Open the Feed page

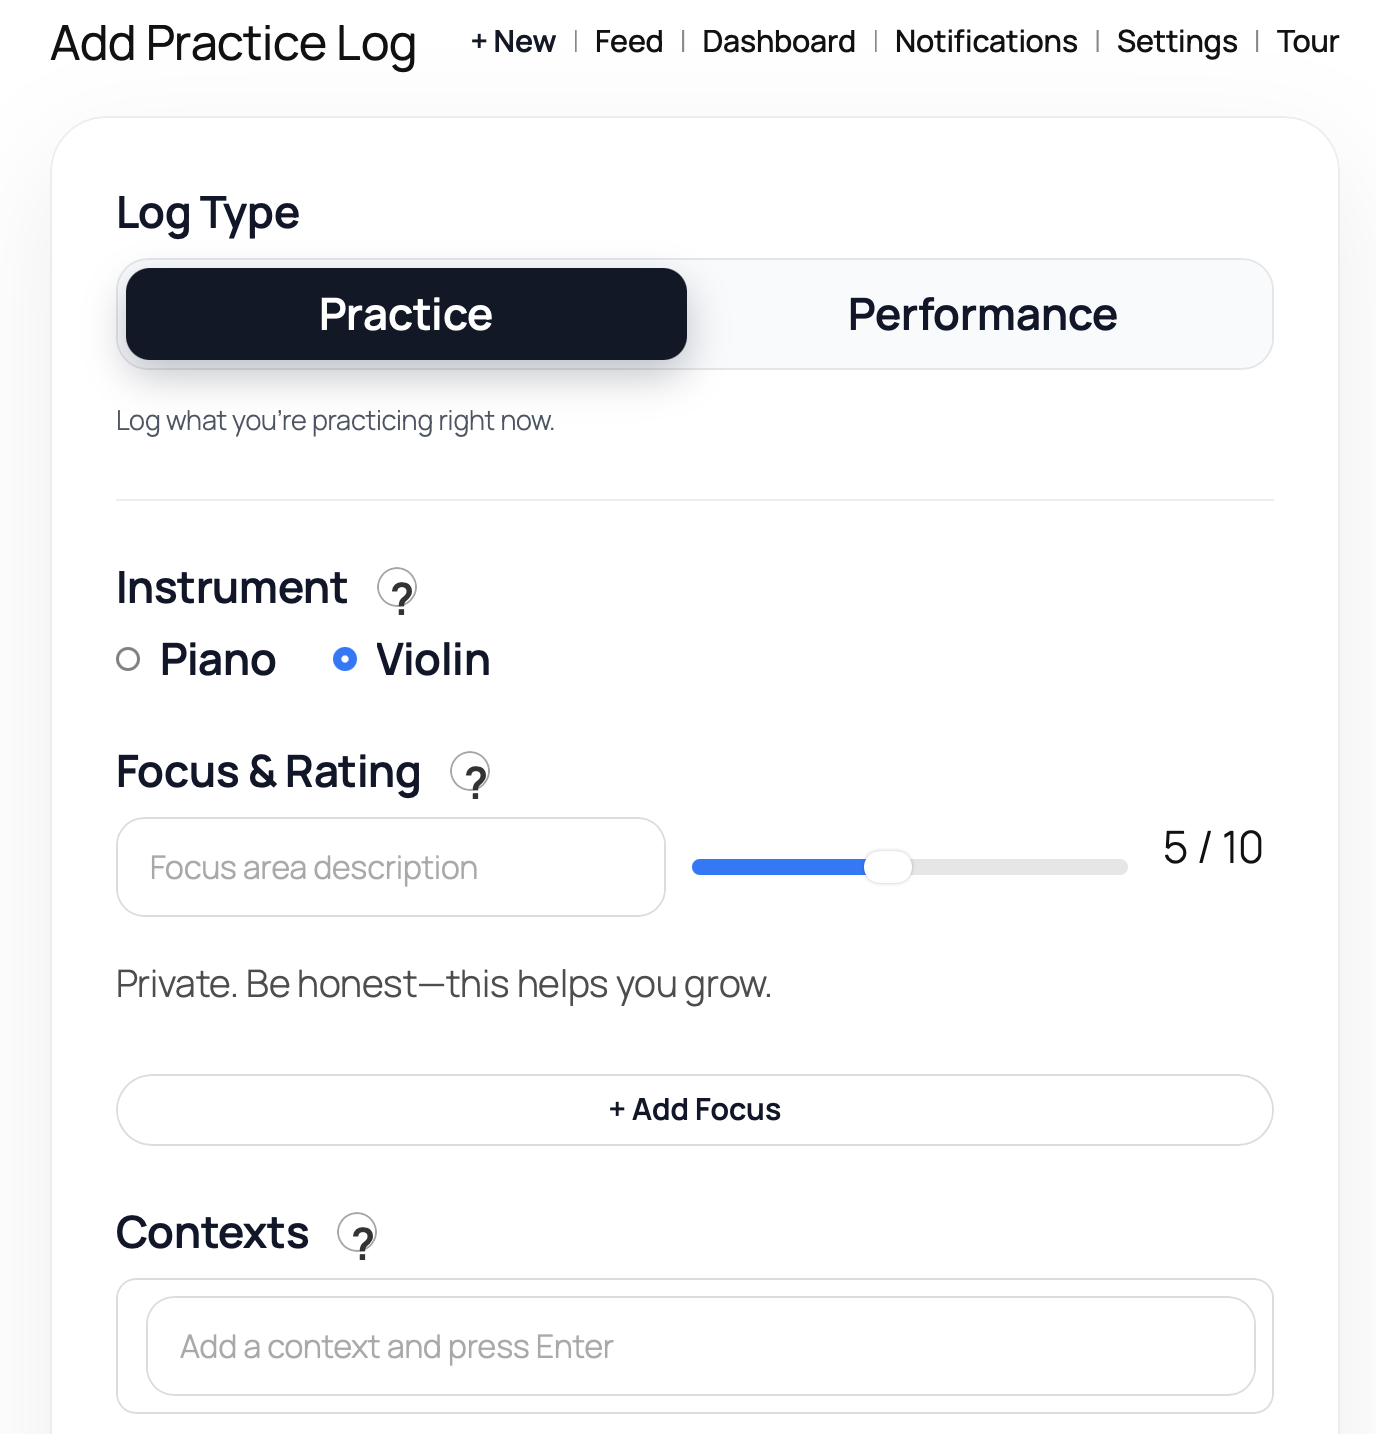tap(628, 42)
